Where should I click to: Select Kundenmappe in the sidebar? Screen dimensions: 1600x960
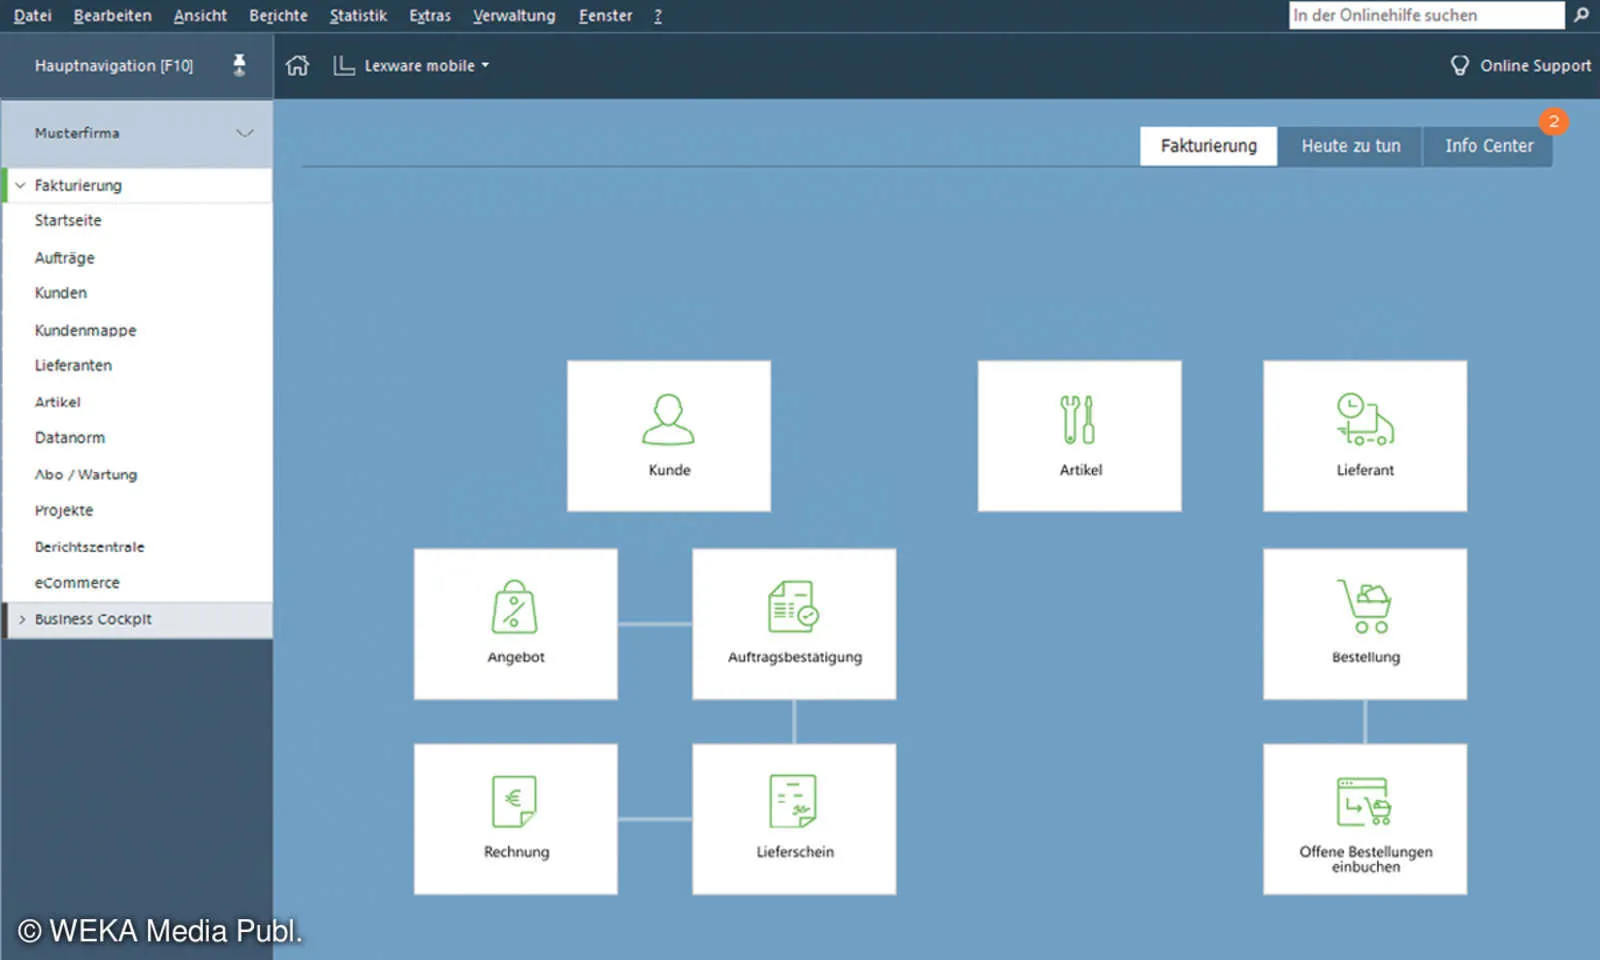(x=85, y=330)
